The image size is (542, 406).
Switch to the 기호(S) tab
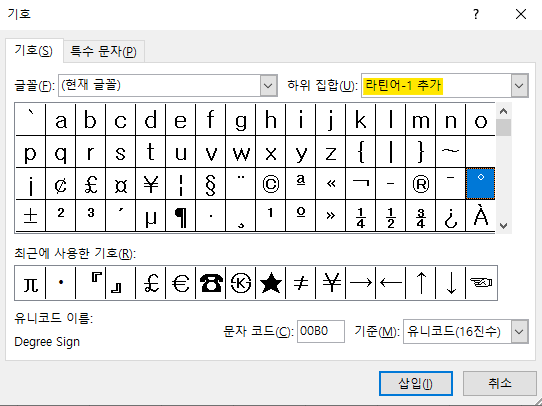34,51
